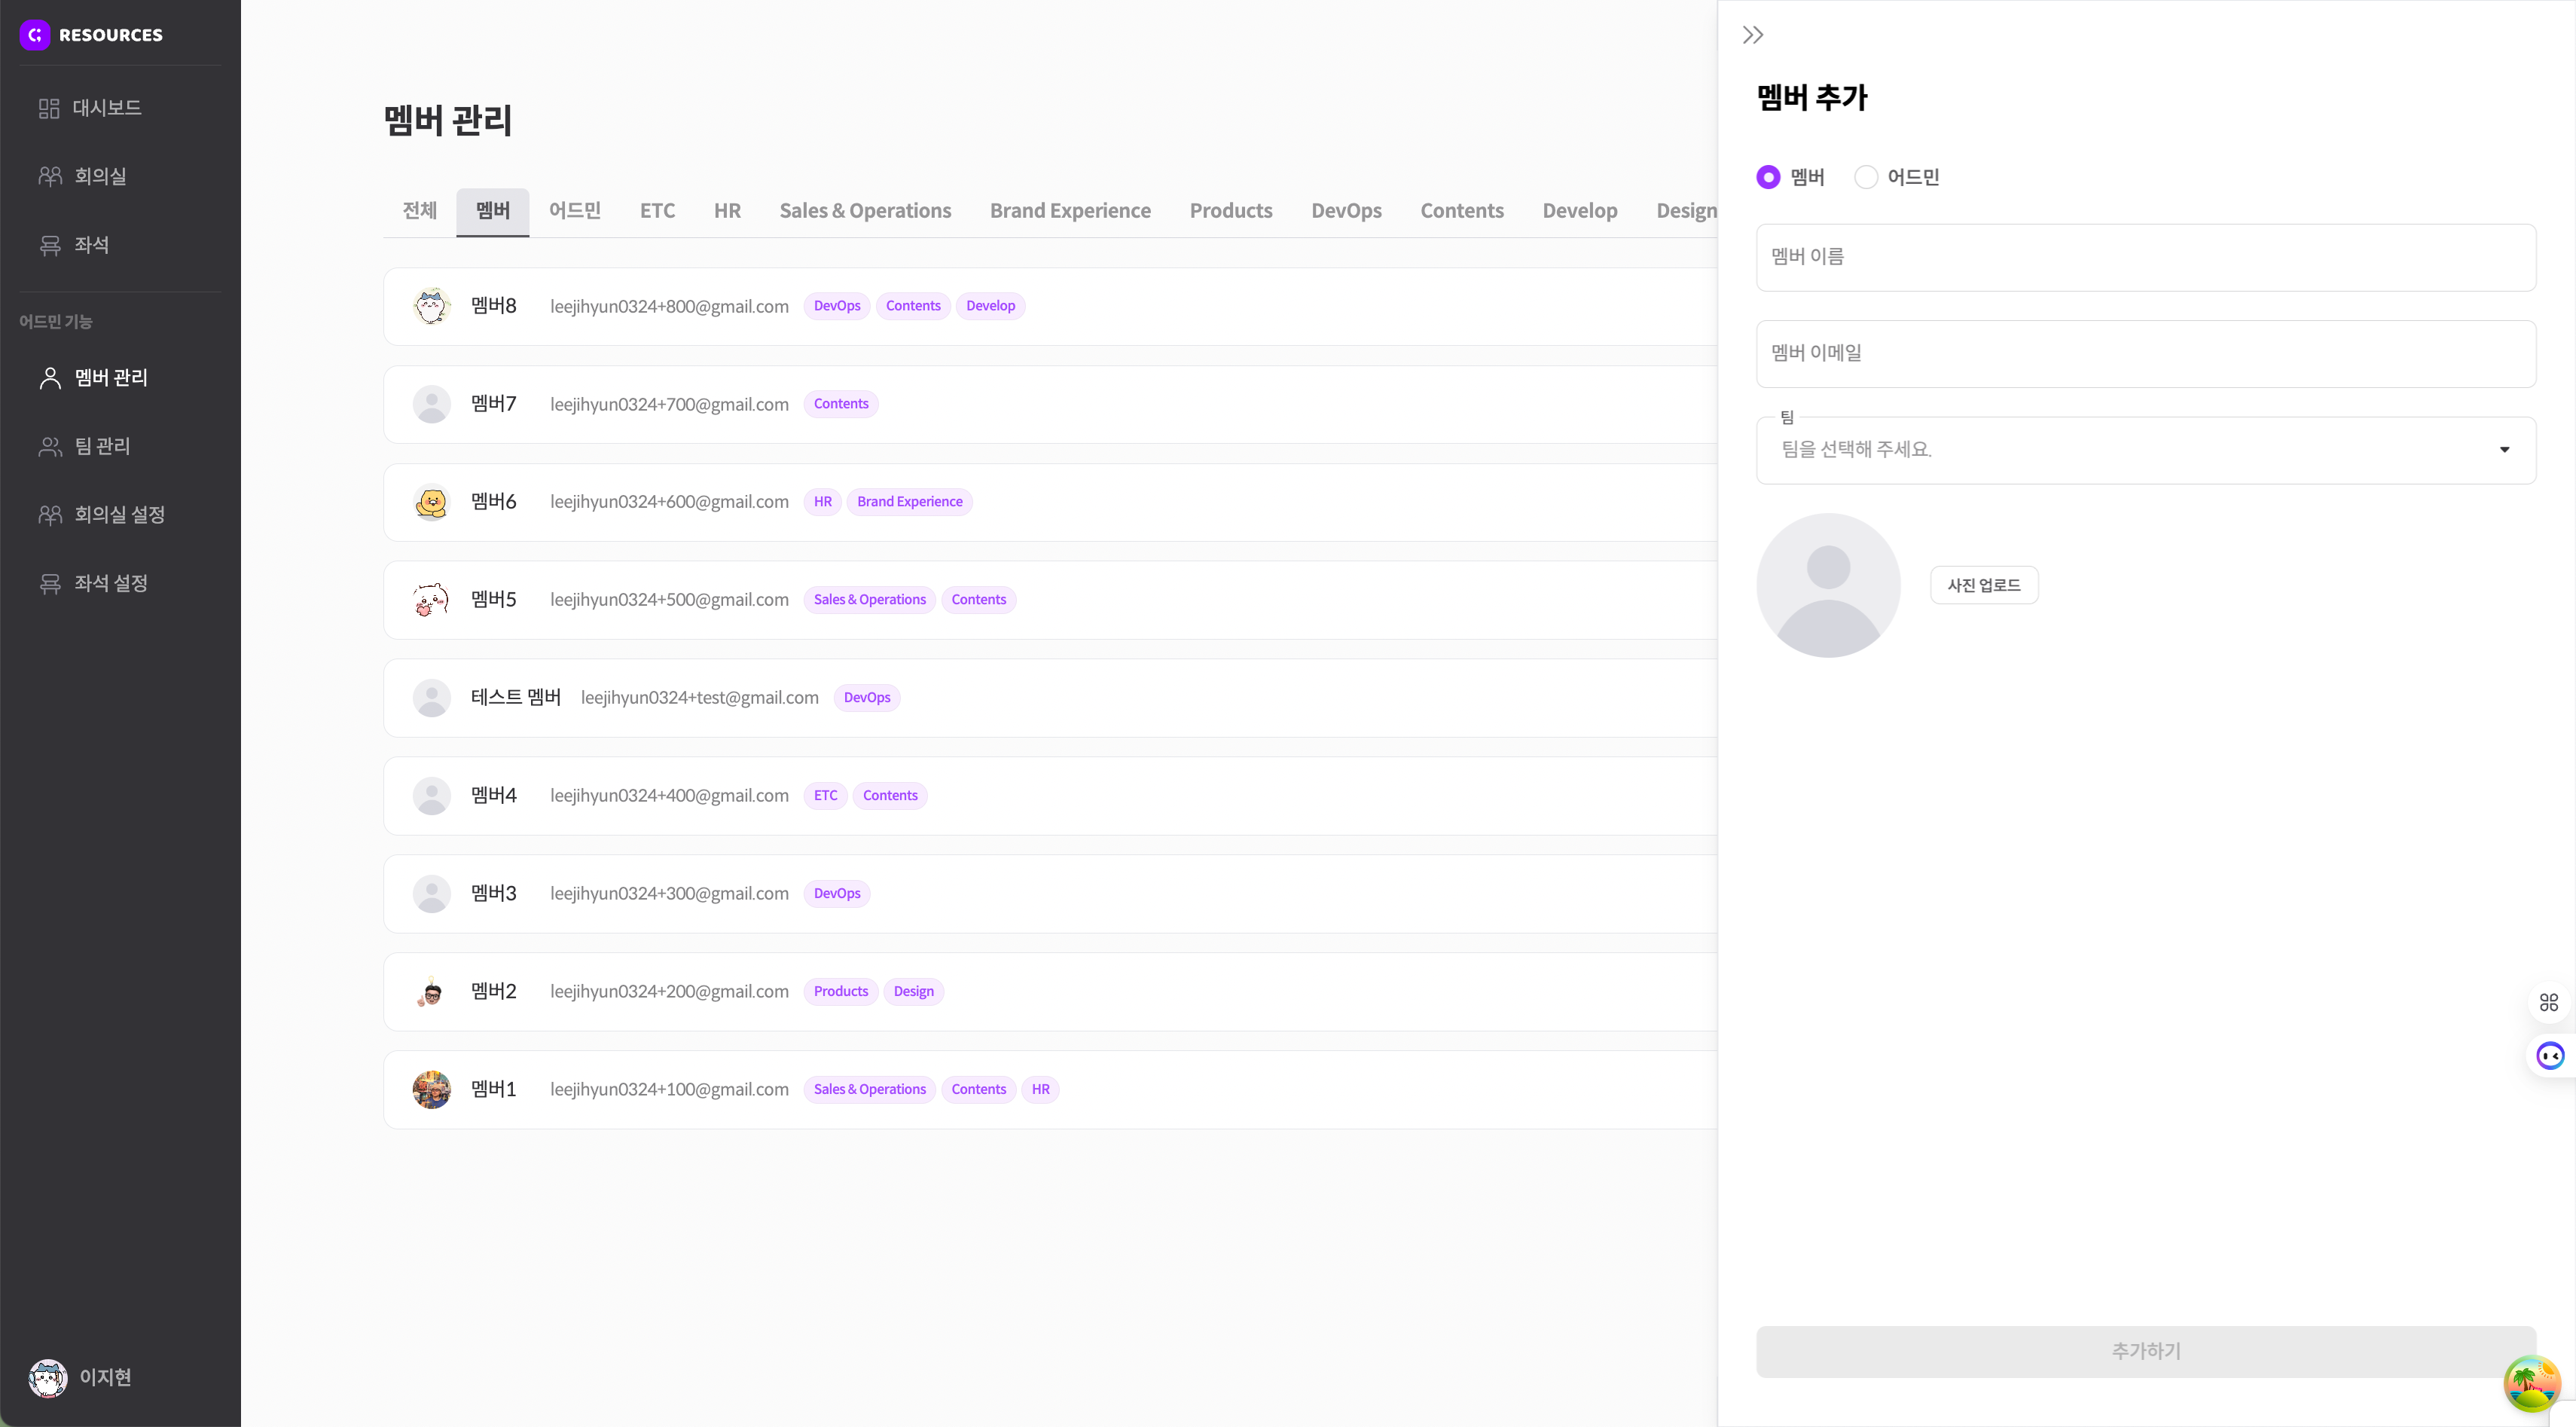2576x1427 pixels.
Task: Go to meeting rooms (회의실) in sidebar
Action: point(100,177)
